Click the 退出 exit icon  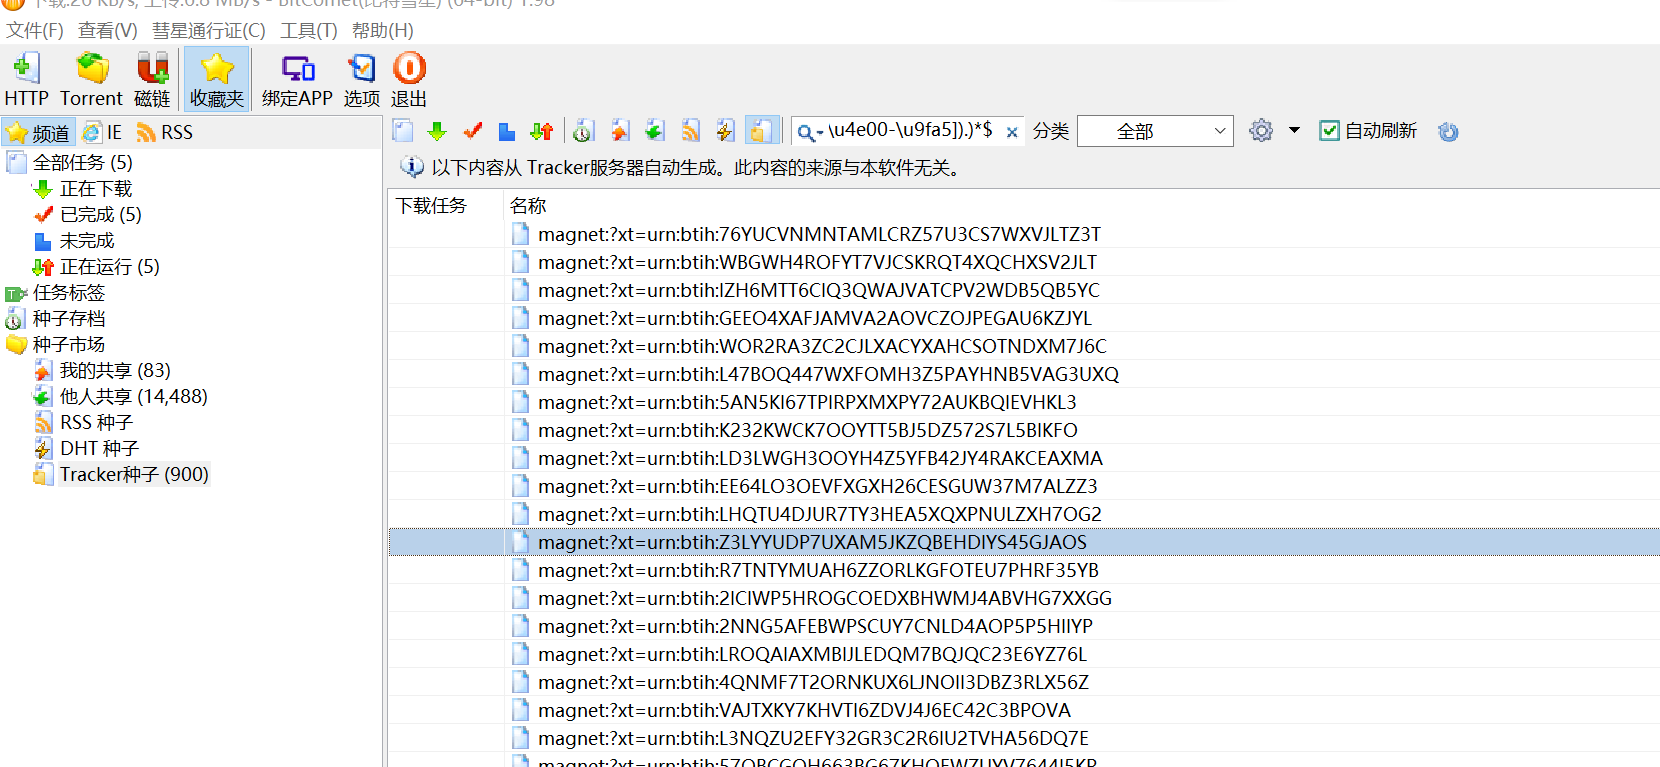409,78
